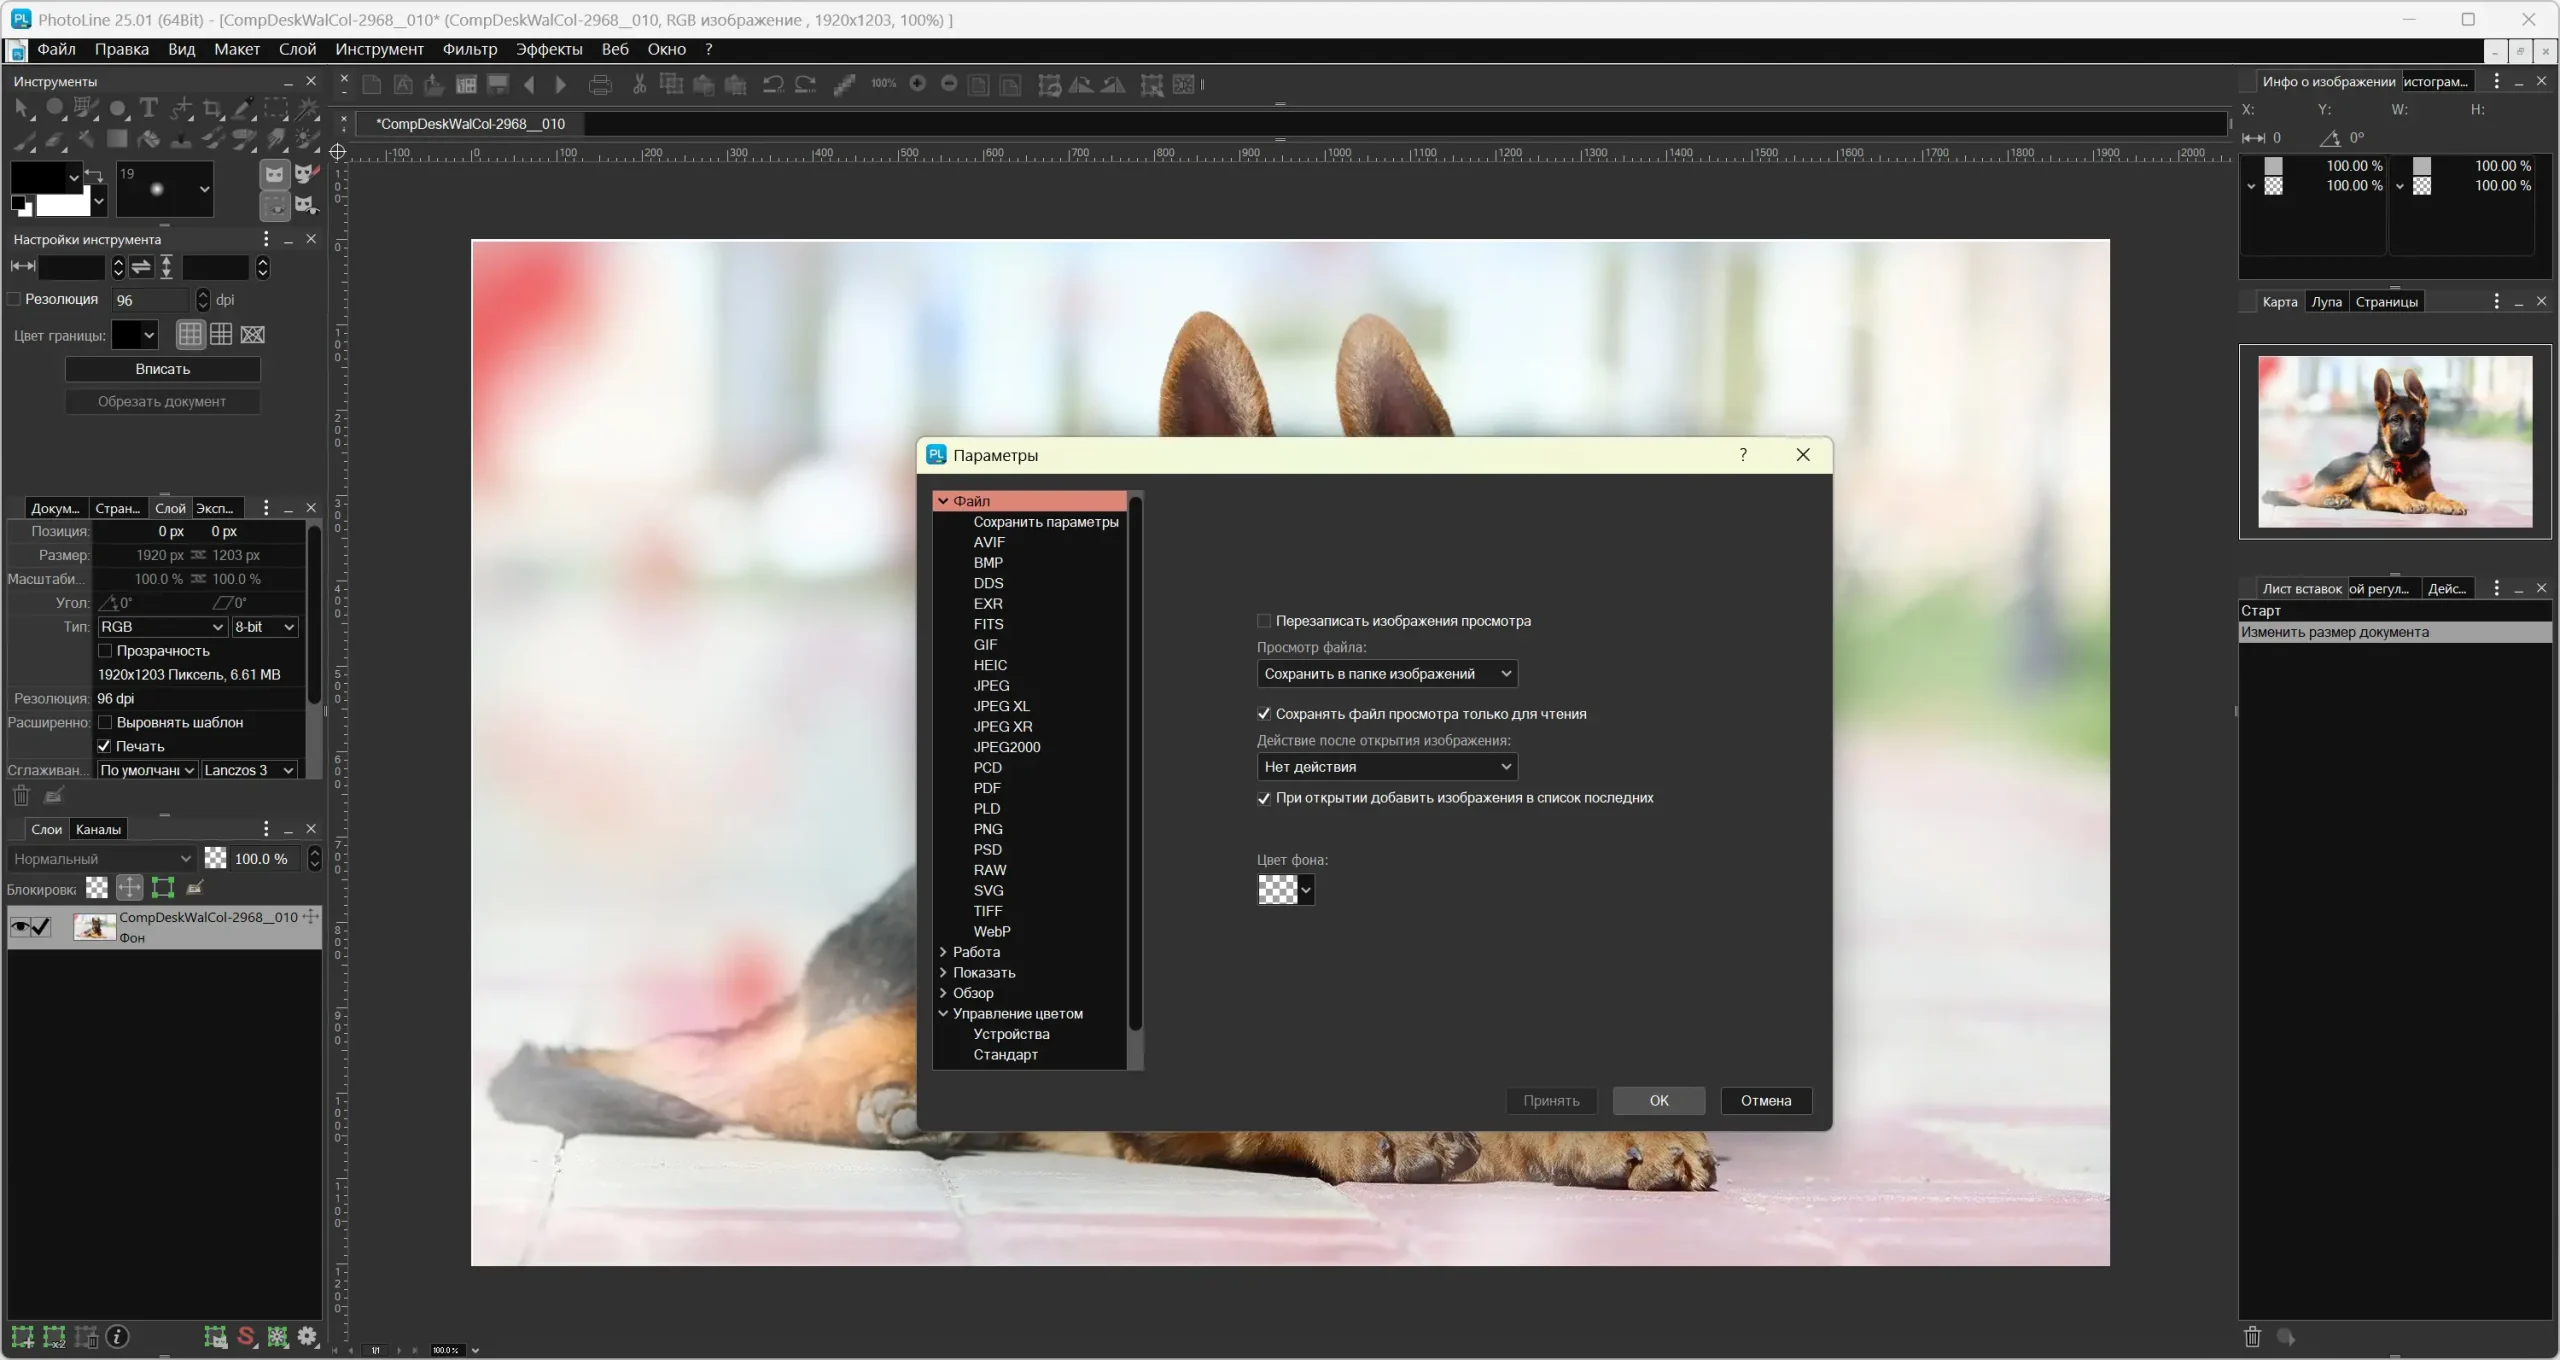Expand the Работа tree node
The image size is (2560, 1360).
(x=943, y=952)
